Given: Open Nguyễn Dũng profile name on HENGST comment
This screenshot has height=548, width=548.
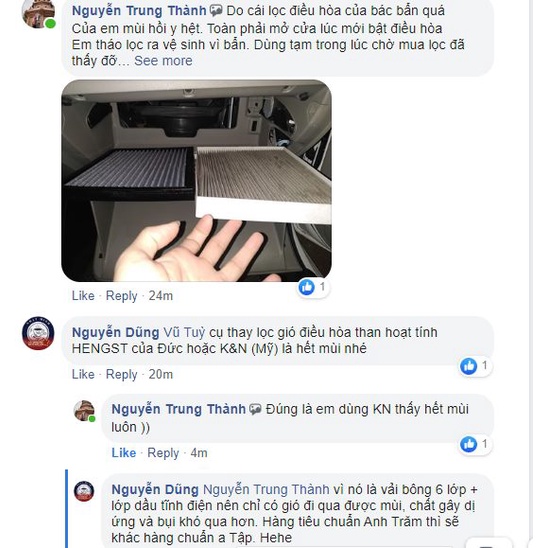Looking at the screenshot, I should tap(116, 332).
